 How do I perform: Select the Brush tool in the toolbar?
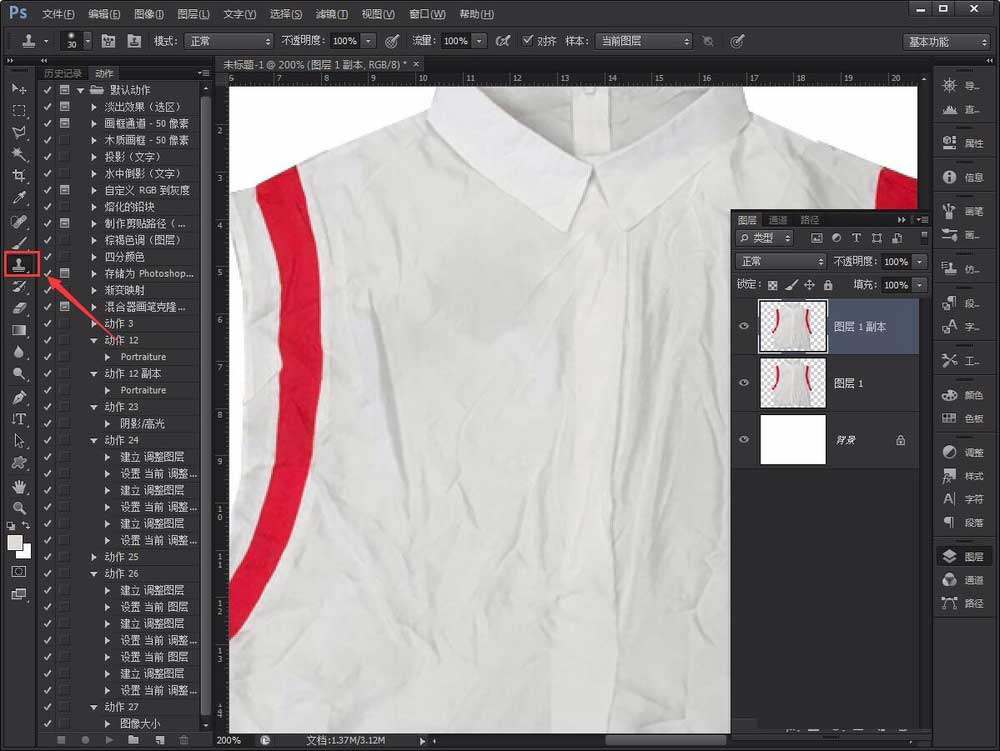pyautogui.click(x=18, y=243)
